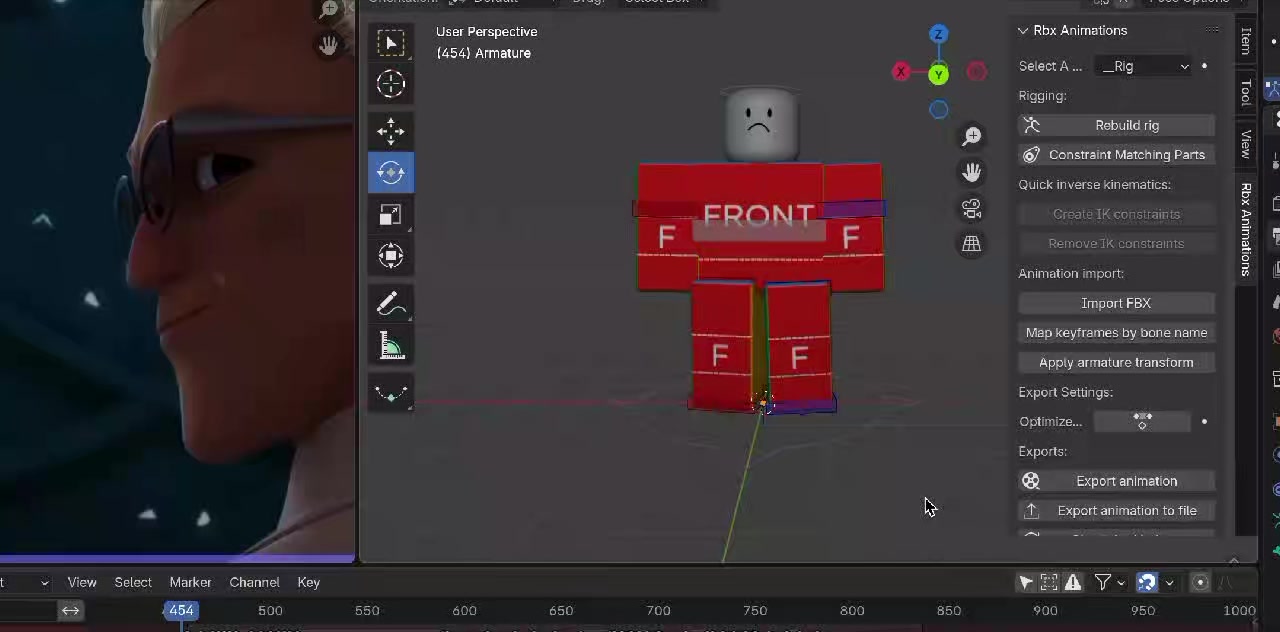Select the Measure tool
The height and width of the screenshot is (632, 1280).
click(391, 346)
